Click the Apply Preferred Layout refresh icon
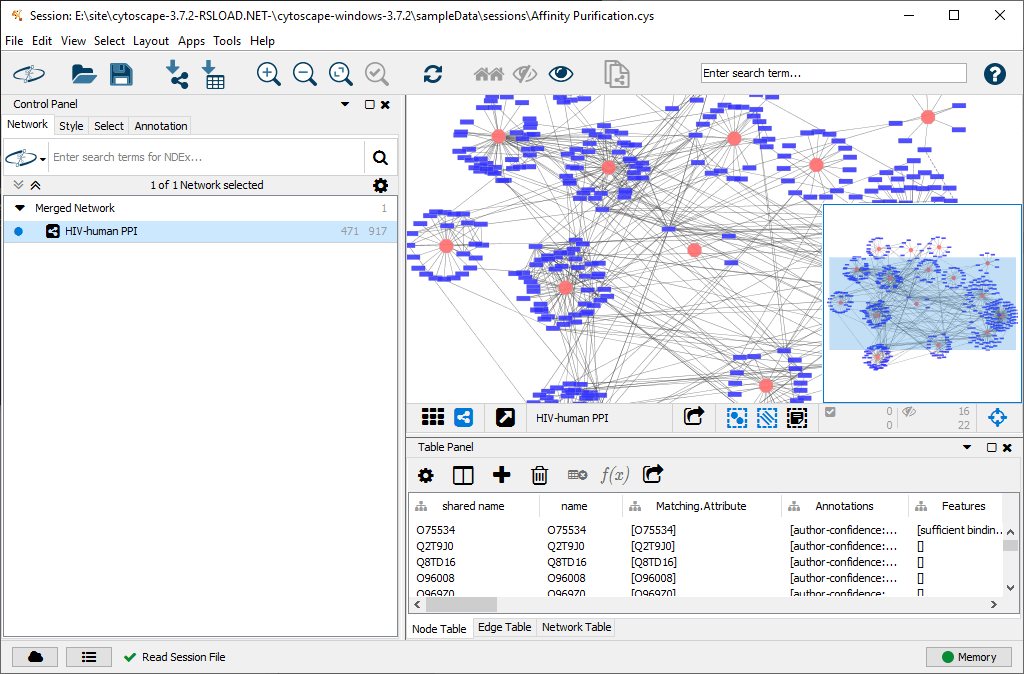Image resolution: width=1024 pixels, height=674 pixels. (433, 74)
